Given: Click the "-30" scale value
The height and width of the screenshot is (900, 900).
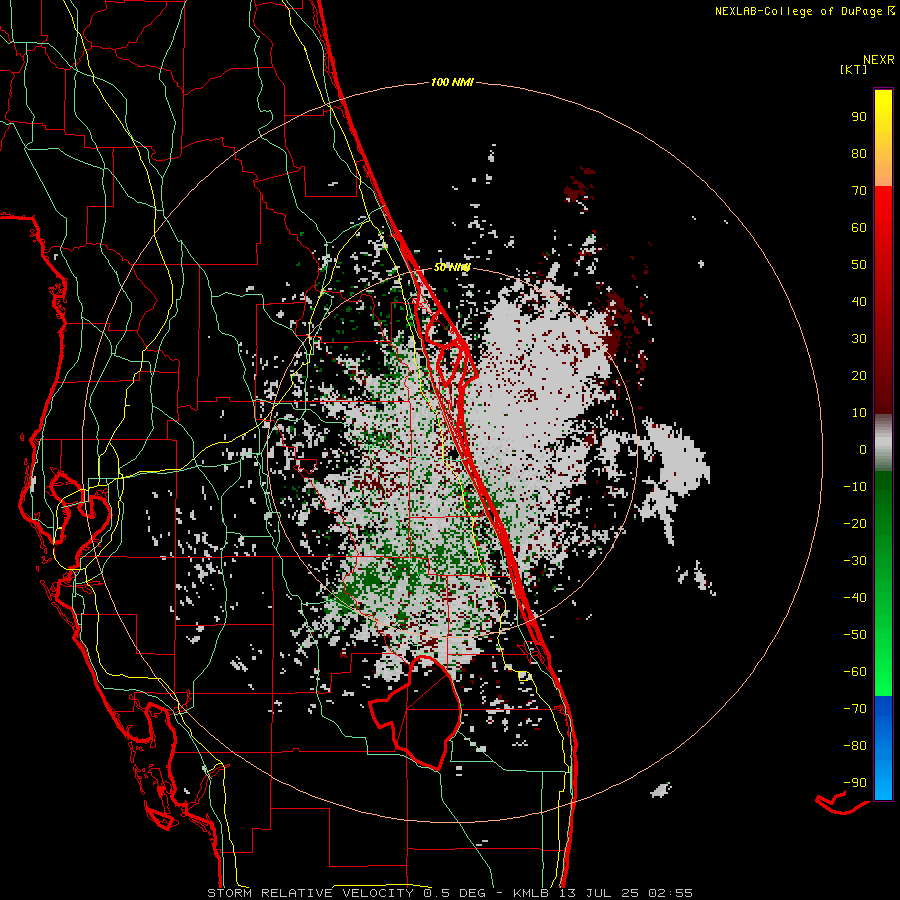Looking at the screenshot, I should pos(855,561).
